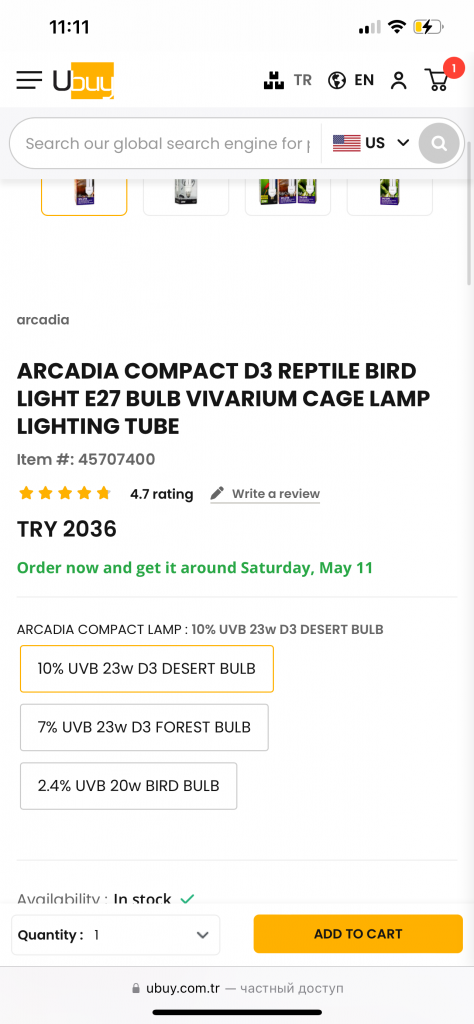Focus the global search input field

[166, 143]
